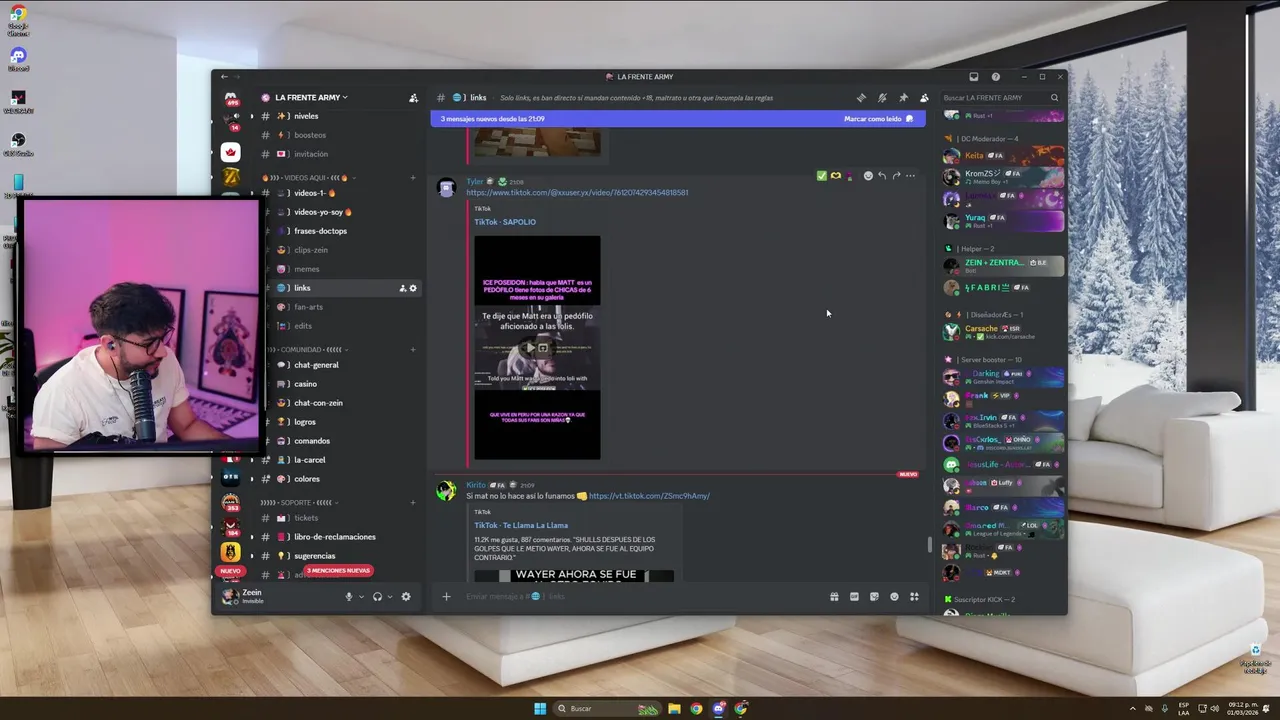This screenshot has width=1280, height=720.
Task: Expand threads under la-carcel channel
Action: point(252,460)
